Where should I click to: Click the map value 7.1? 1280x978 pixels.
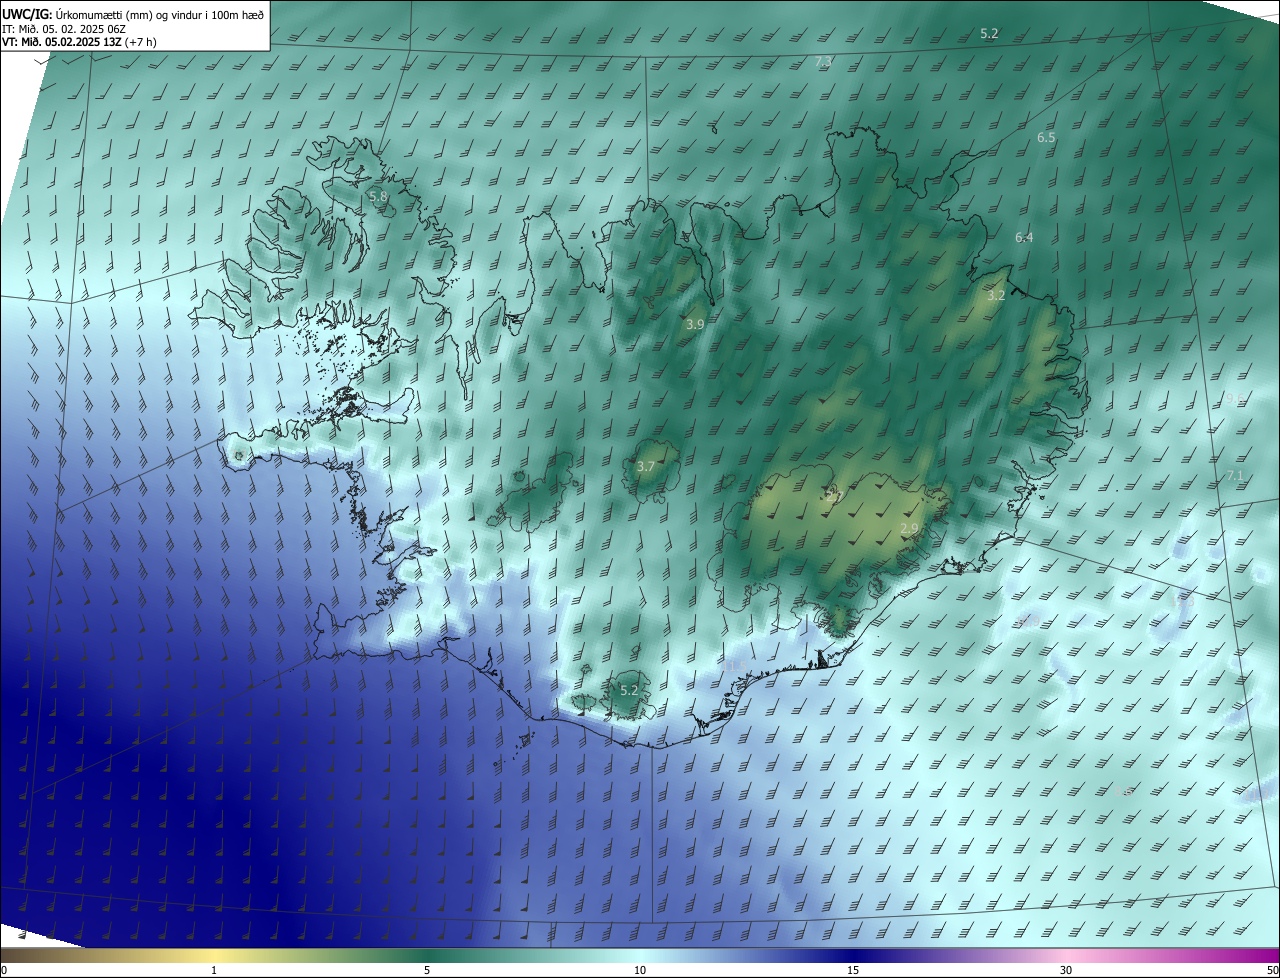pyautogui.click(x=1235, y=476)
